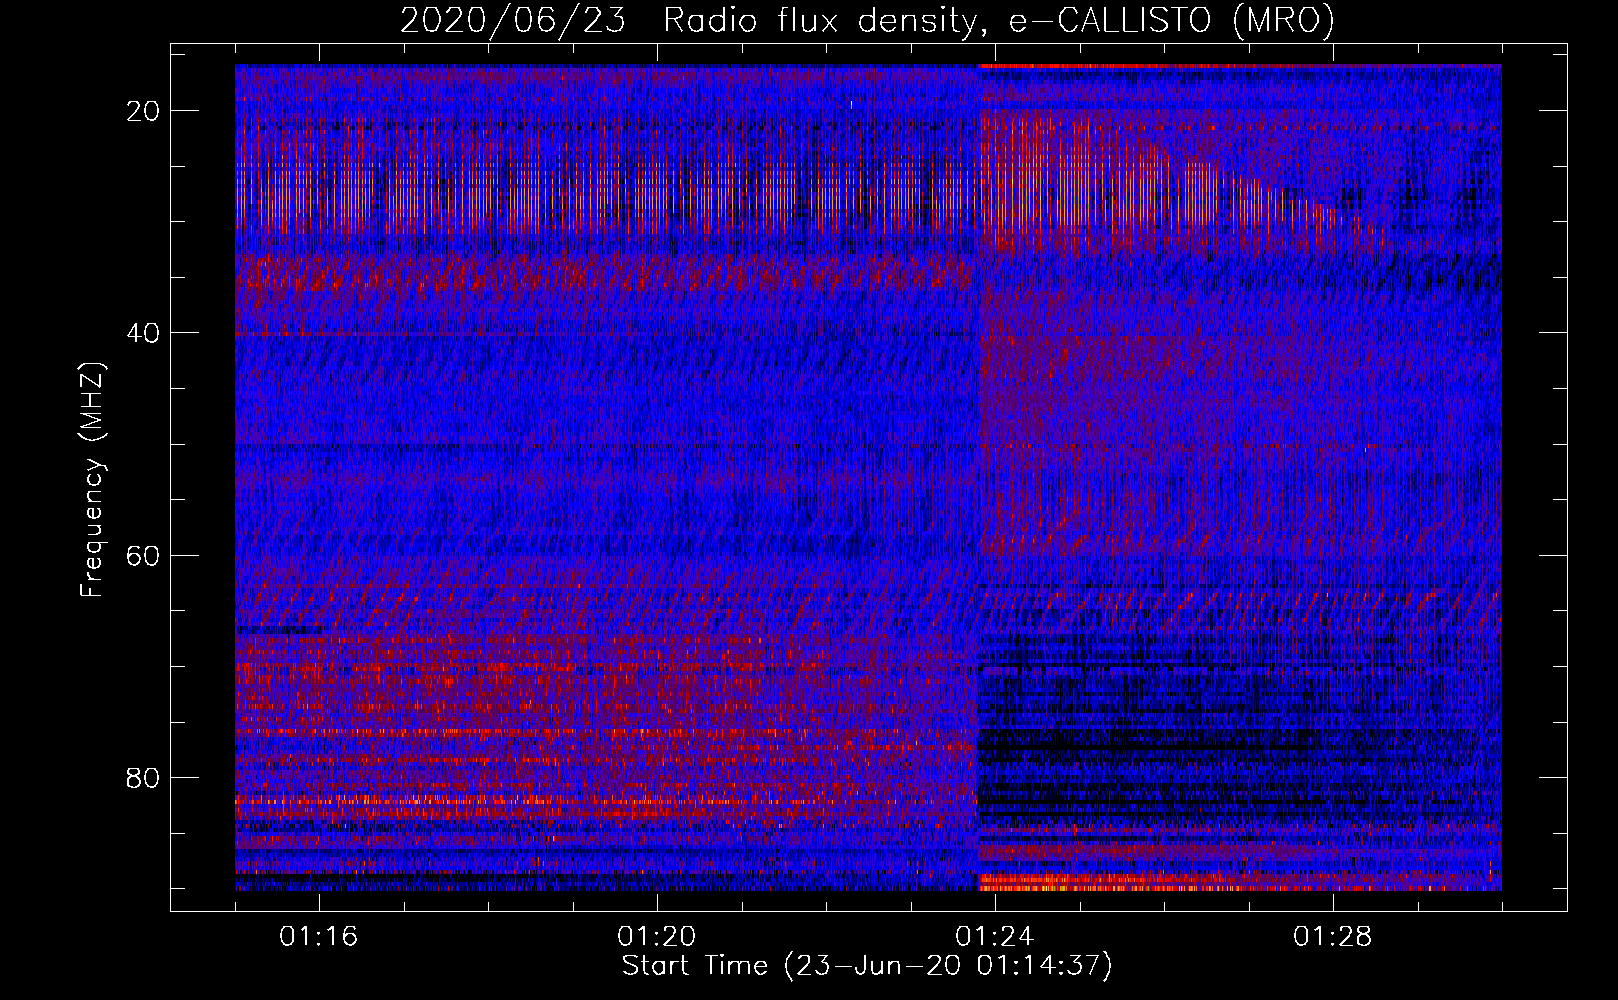Click the '01:24' time tick label
This screenshot has width=1618, height=1000.
point(995,937)
